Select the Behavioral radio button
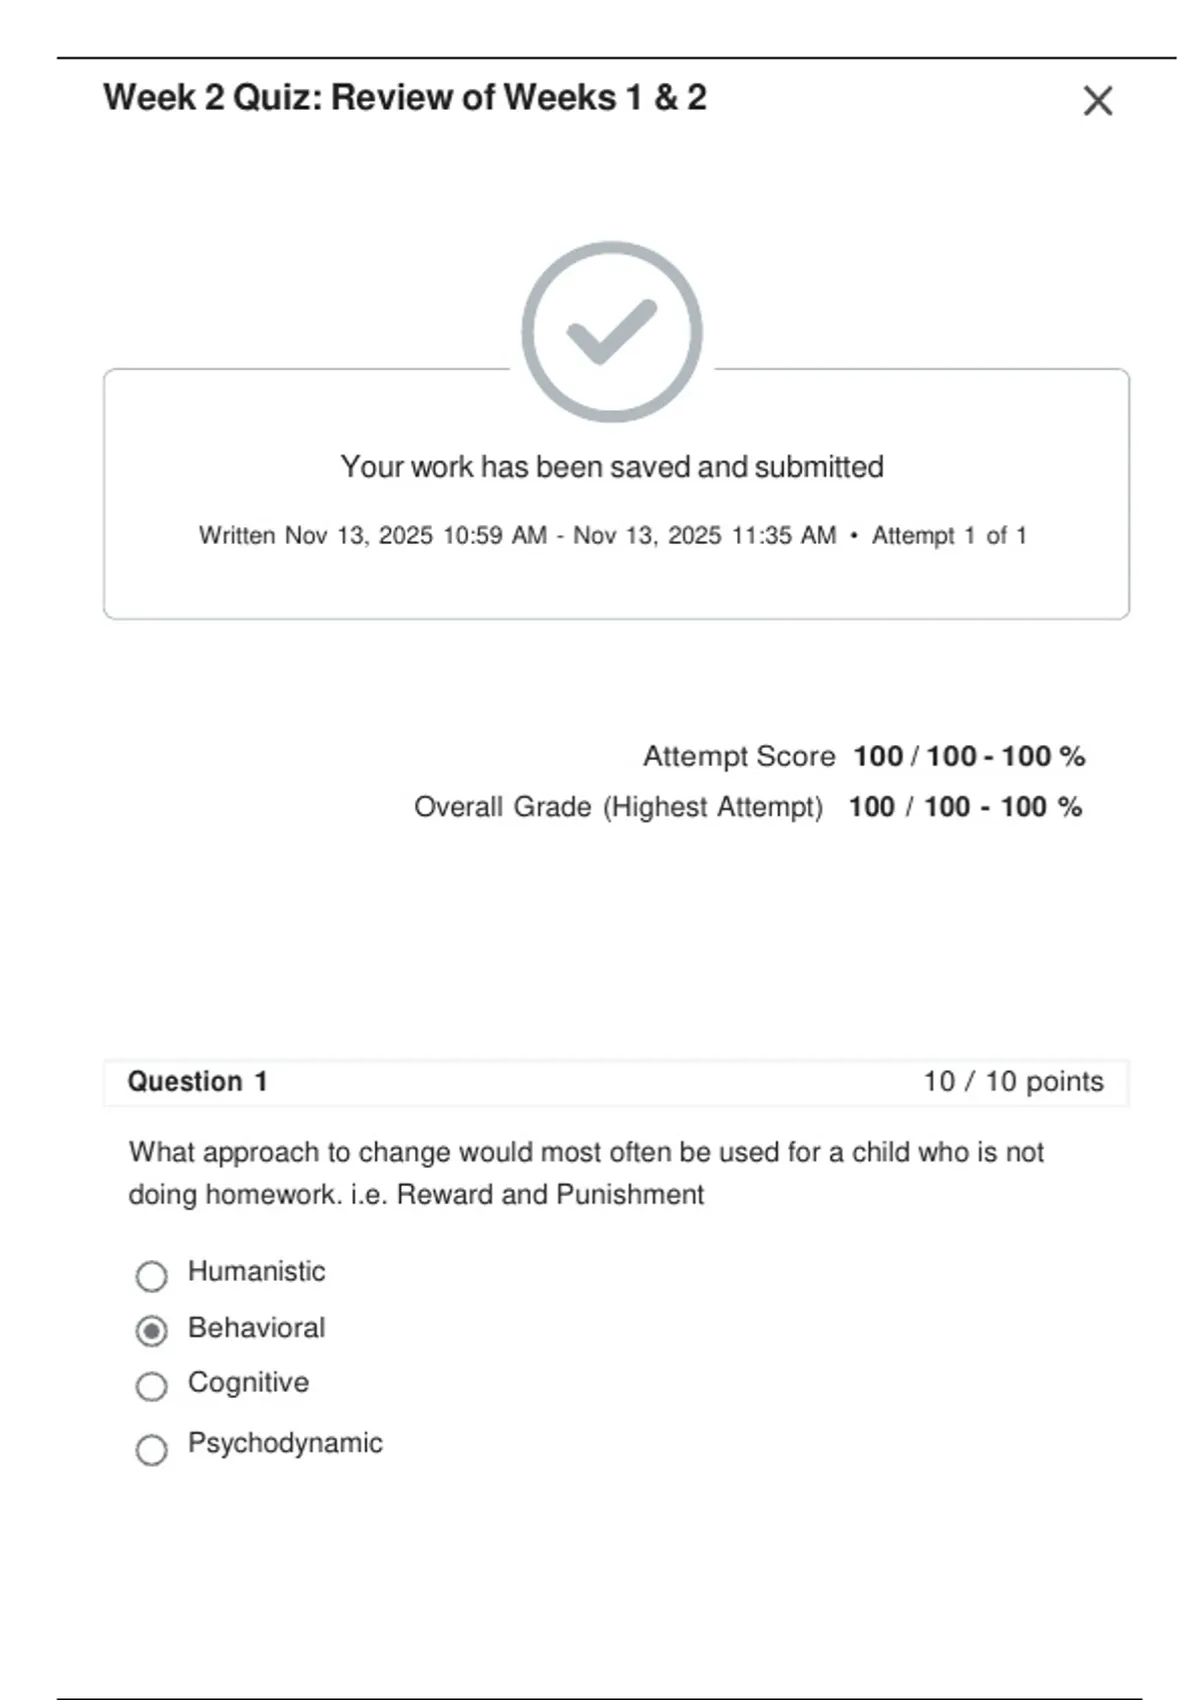Image resolution: width=1200 pixels, height=1700 pixels. 152,1331
